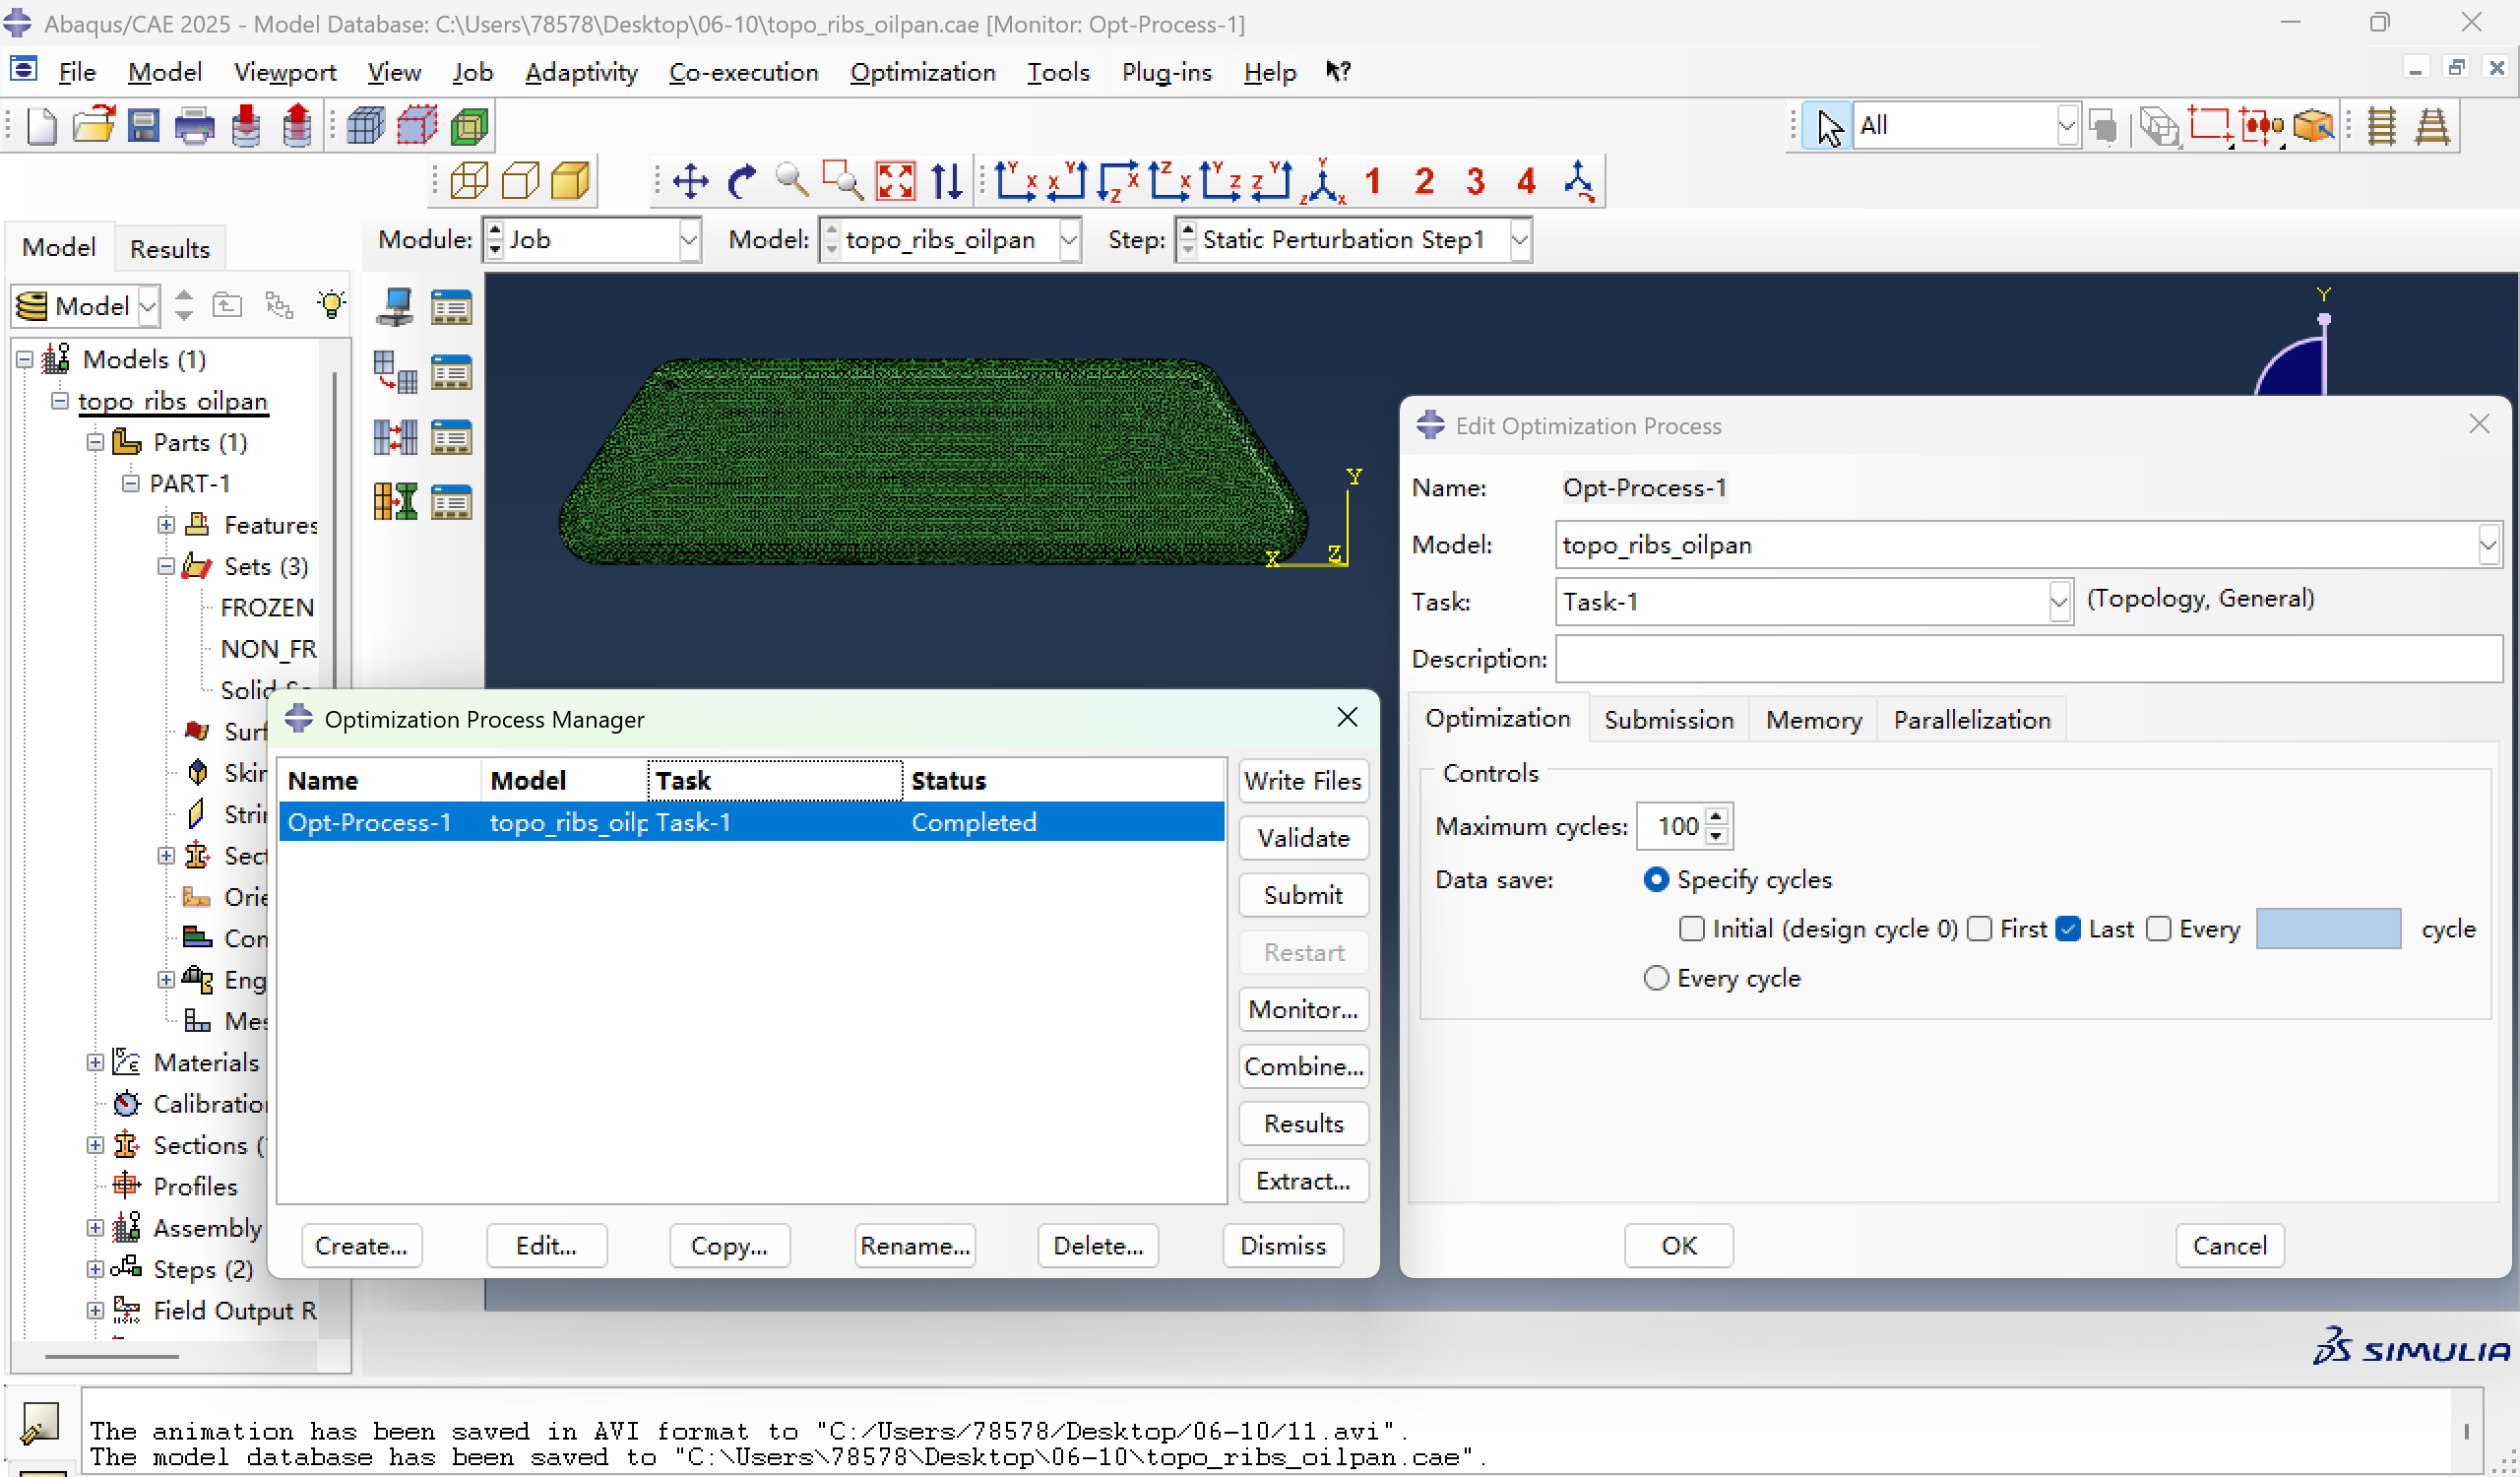Switch to the Submission tab
The width and height of the screenshot is (2520, 1477).
point(1668,720)
